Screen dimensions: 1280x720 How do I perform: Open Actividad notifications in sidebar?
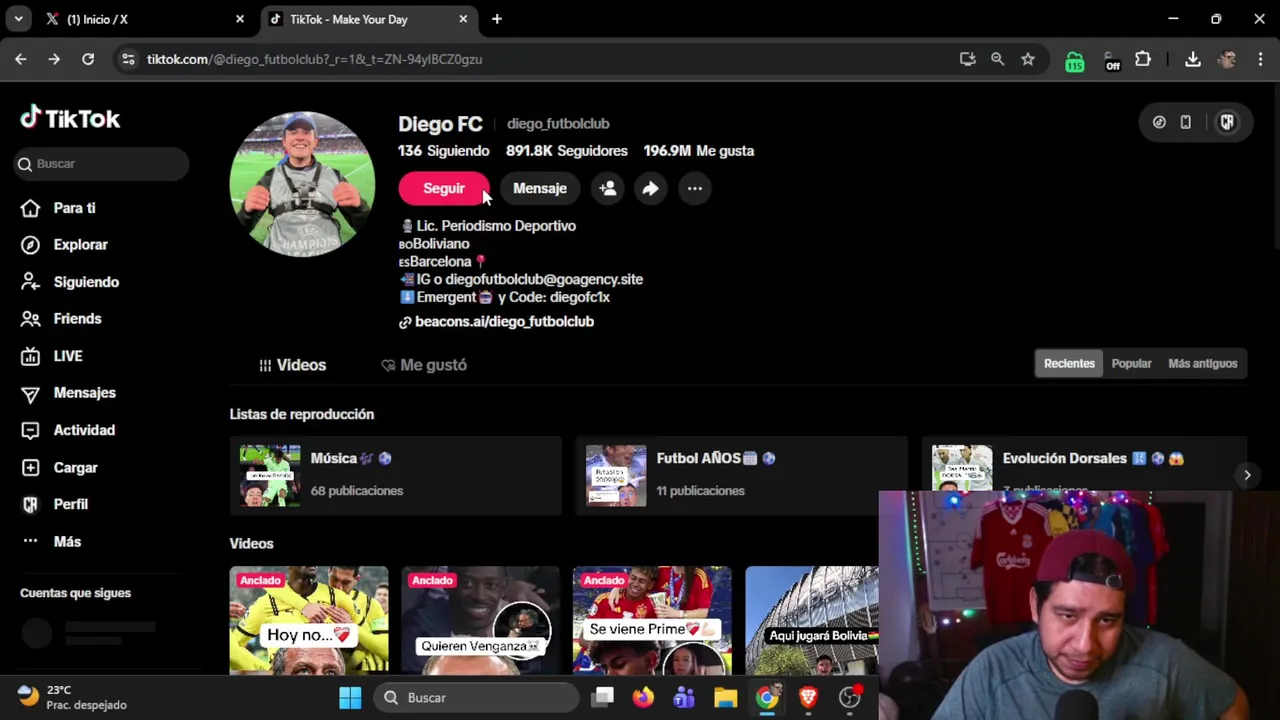pyautogui.click(x=68, y=430)
